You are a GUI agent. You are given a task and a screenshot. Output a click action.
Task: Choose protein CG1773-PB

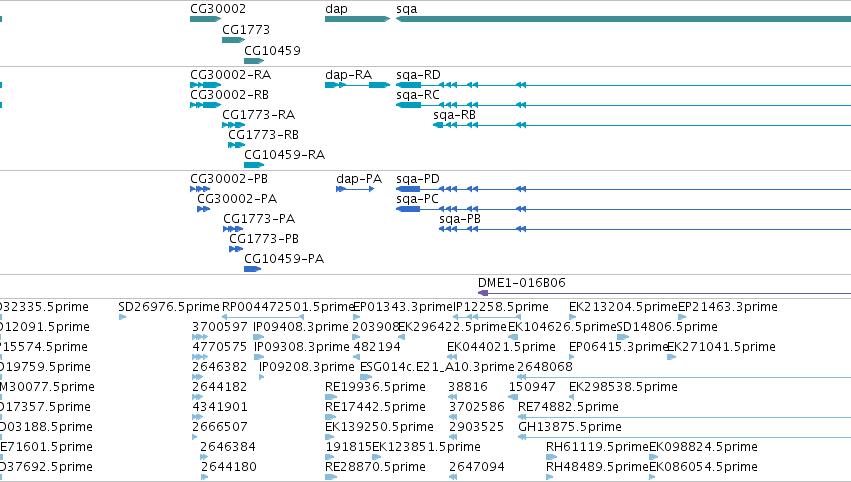click(x=236, y=249)
